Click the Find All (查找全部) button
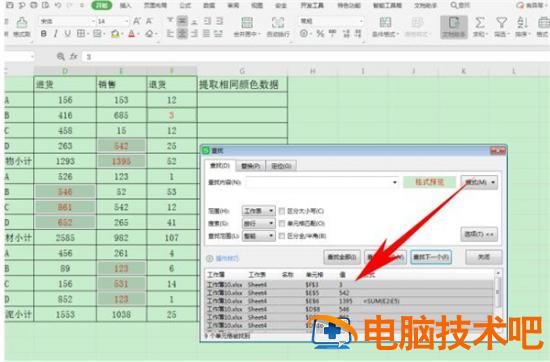The height and width of the screenshot is (362, 550). (x=342, y=257)
